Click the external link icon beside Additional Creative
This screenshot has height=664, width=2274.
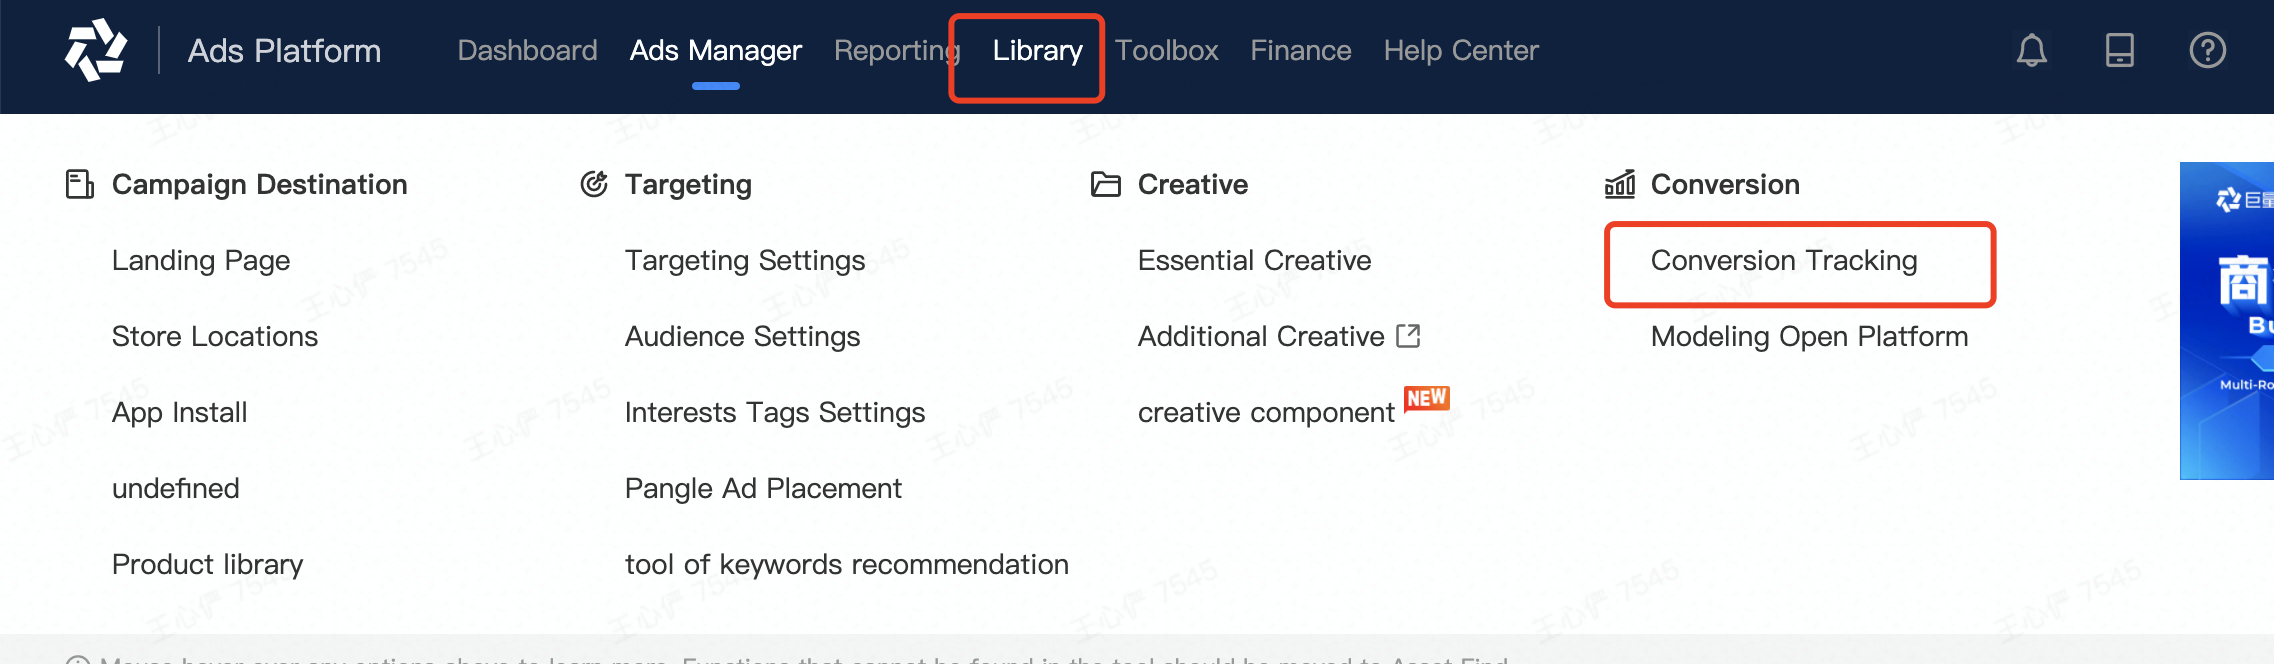click(x=1408, y=336)
